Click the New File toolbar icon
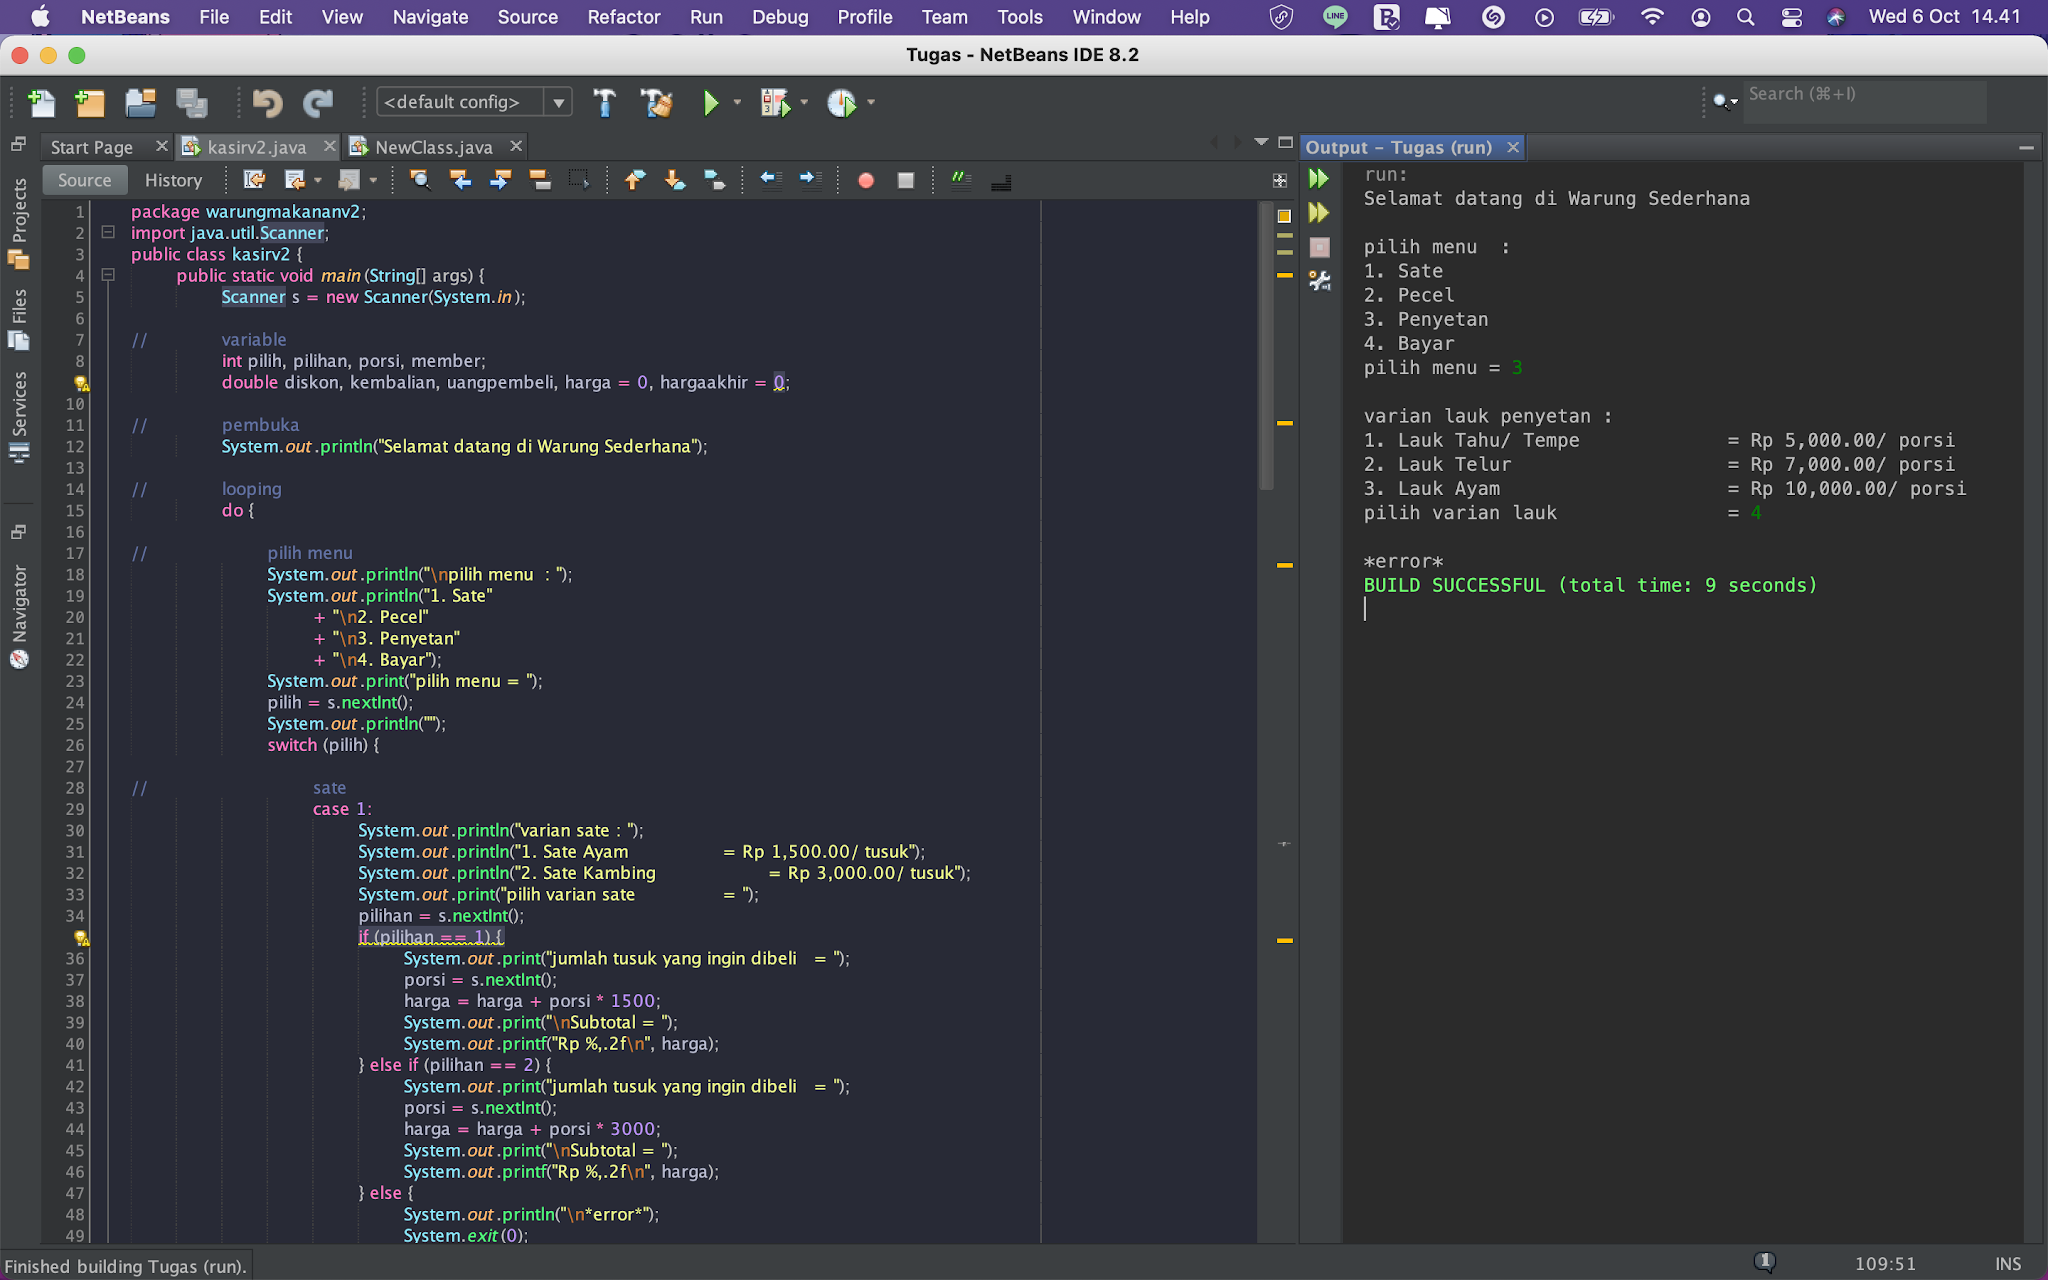The width and height of the screenshot is (2048, 1280). (42, 102)
